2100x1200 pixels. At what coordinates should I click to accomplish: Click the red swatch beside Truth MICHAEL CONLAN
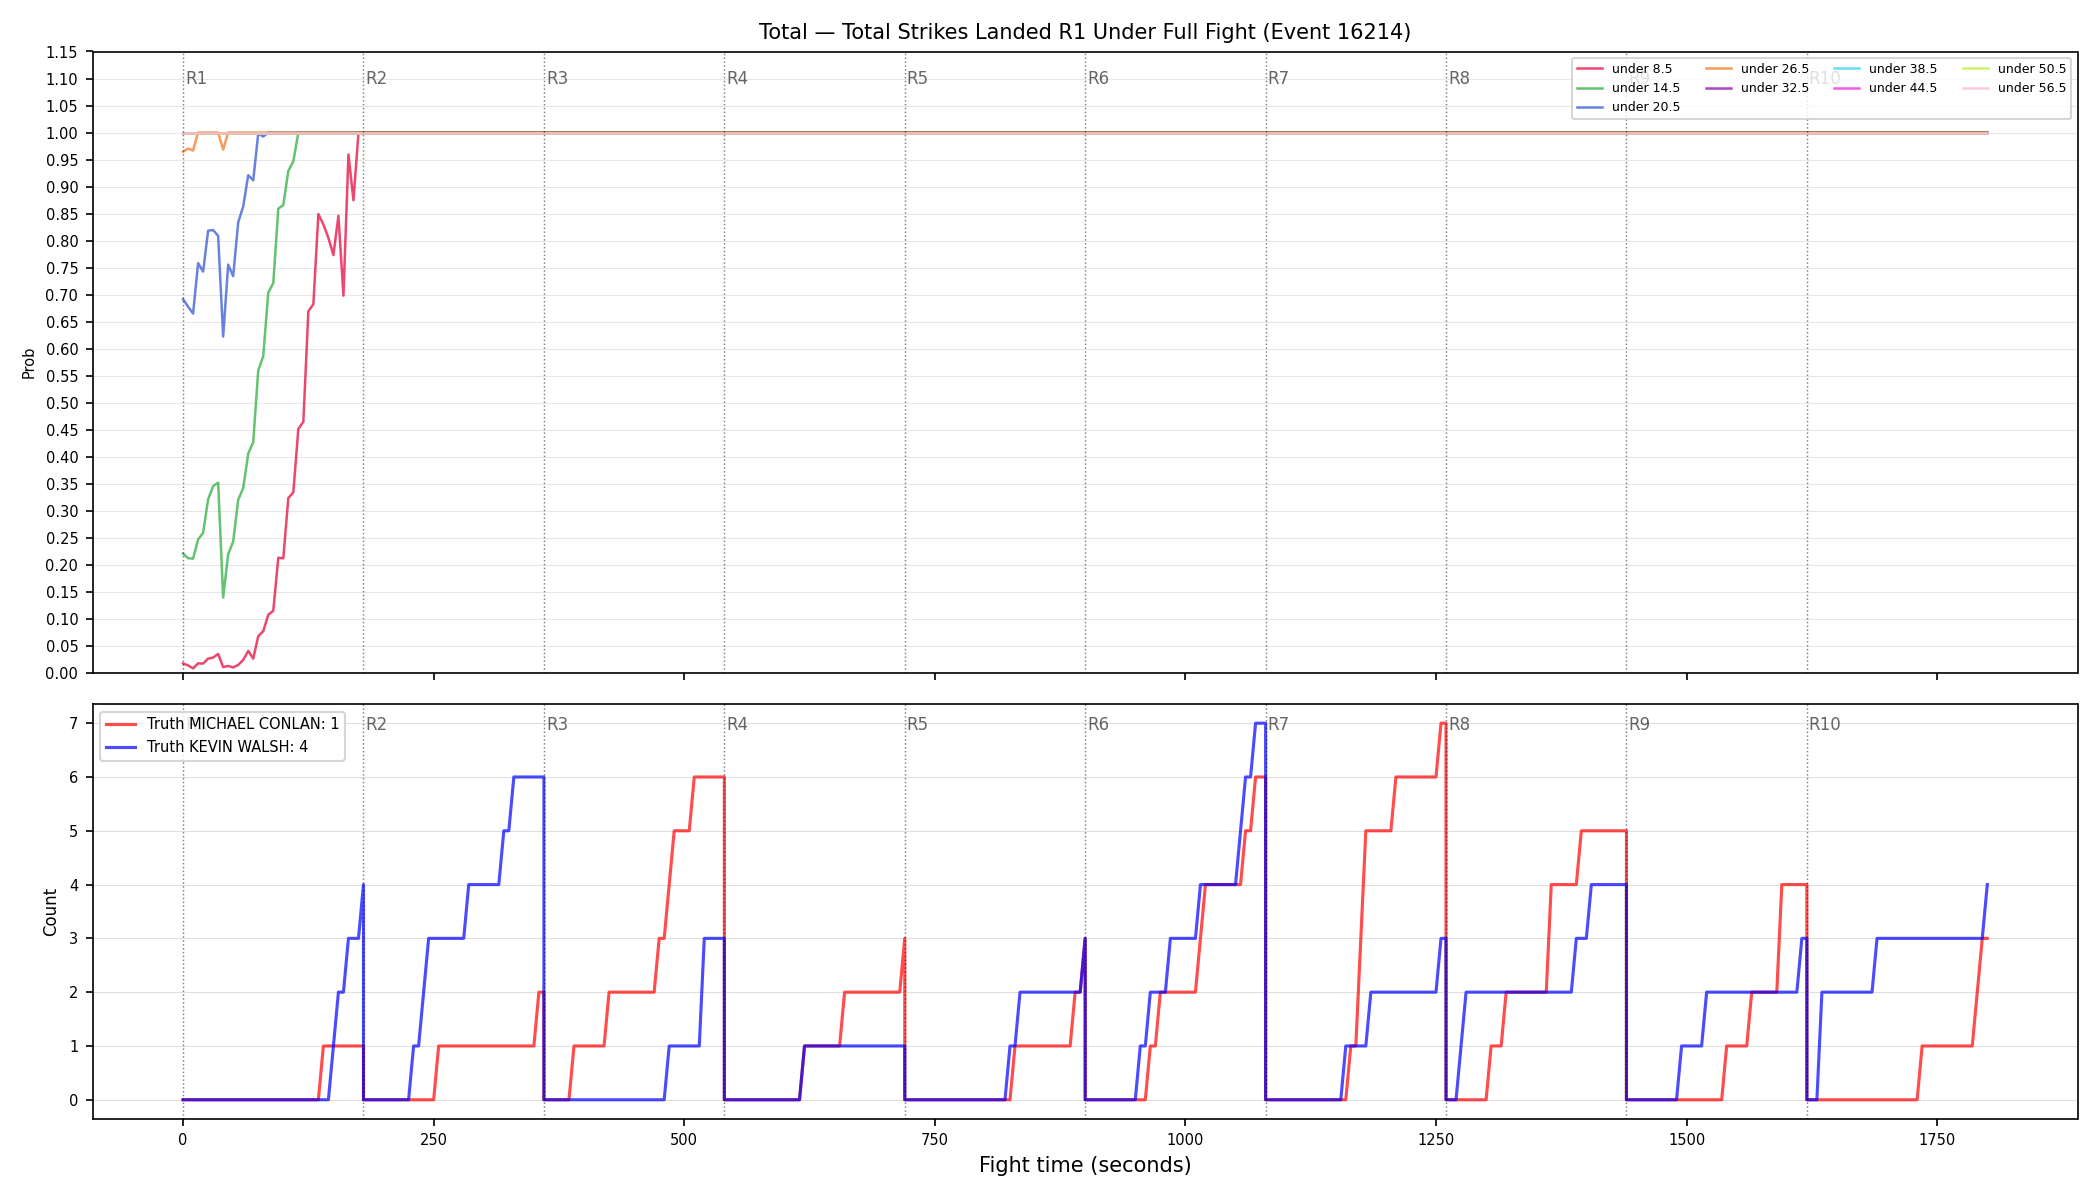click(121, 724)
